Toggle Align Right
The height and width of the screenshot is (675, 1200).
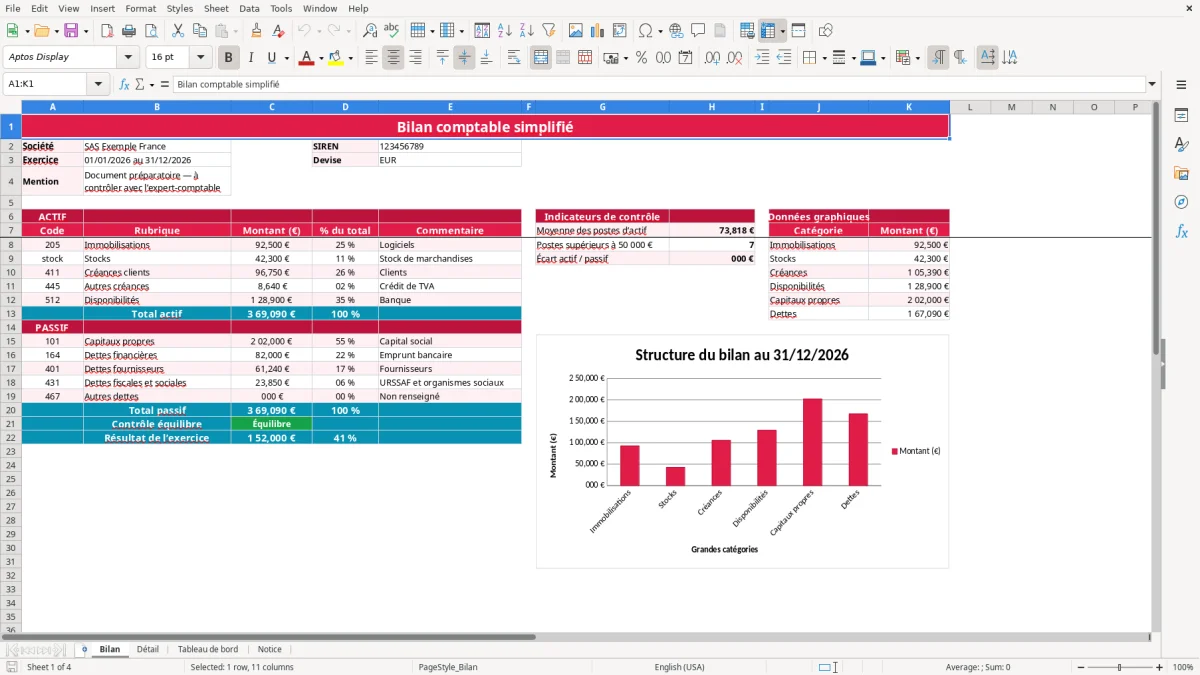(415, 58)
